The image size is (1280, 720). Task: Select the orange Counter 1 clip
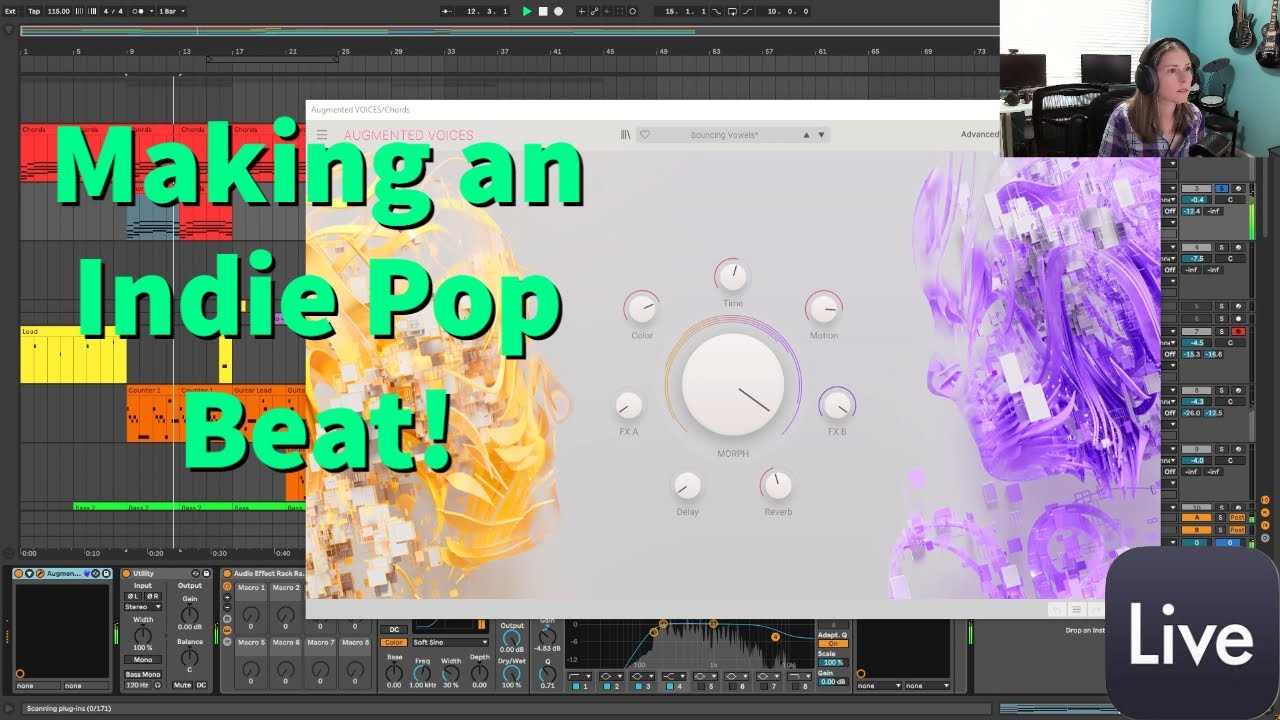point(152,413)
